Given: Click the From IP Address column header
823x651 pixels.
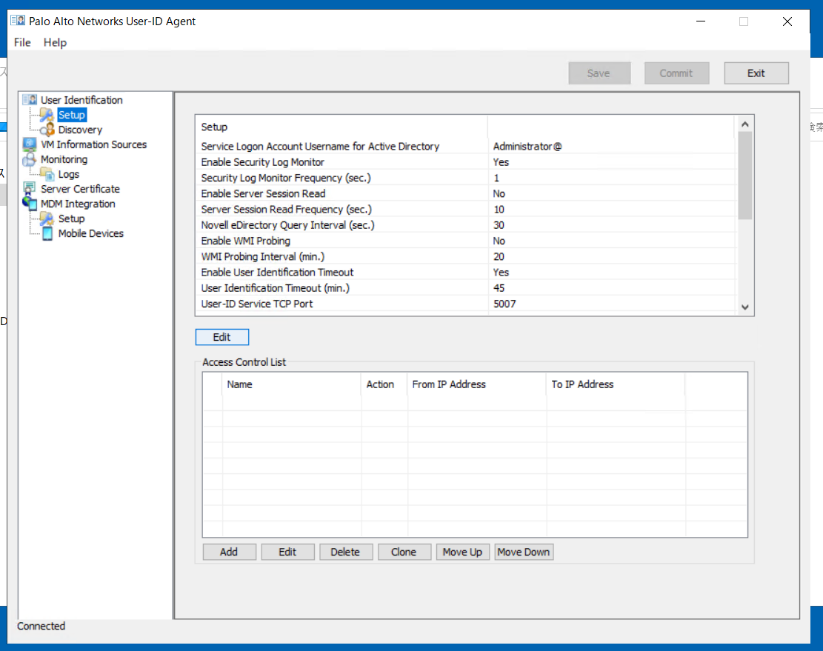Looking at the screenshot, I should click(x=477, y=384).
